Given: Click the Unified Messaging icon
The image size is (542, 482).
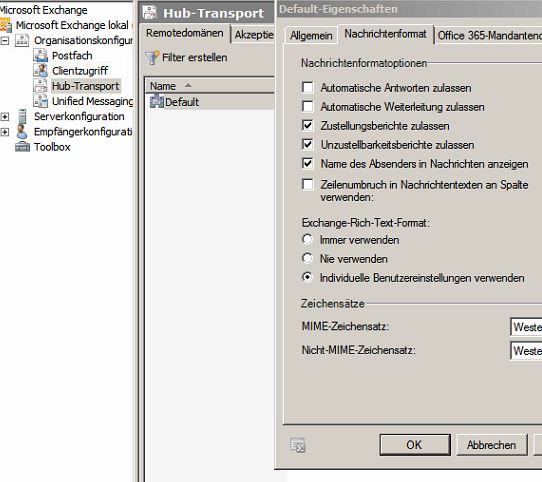Looking at the screenshot, I should 40,101.
